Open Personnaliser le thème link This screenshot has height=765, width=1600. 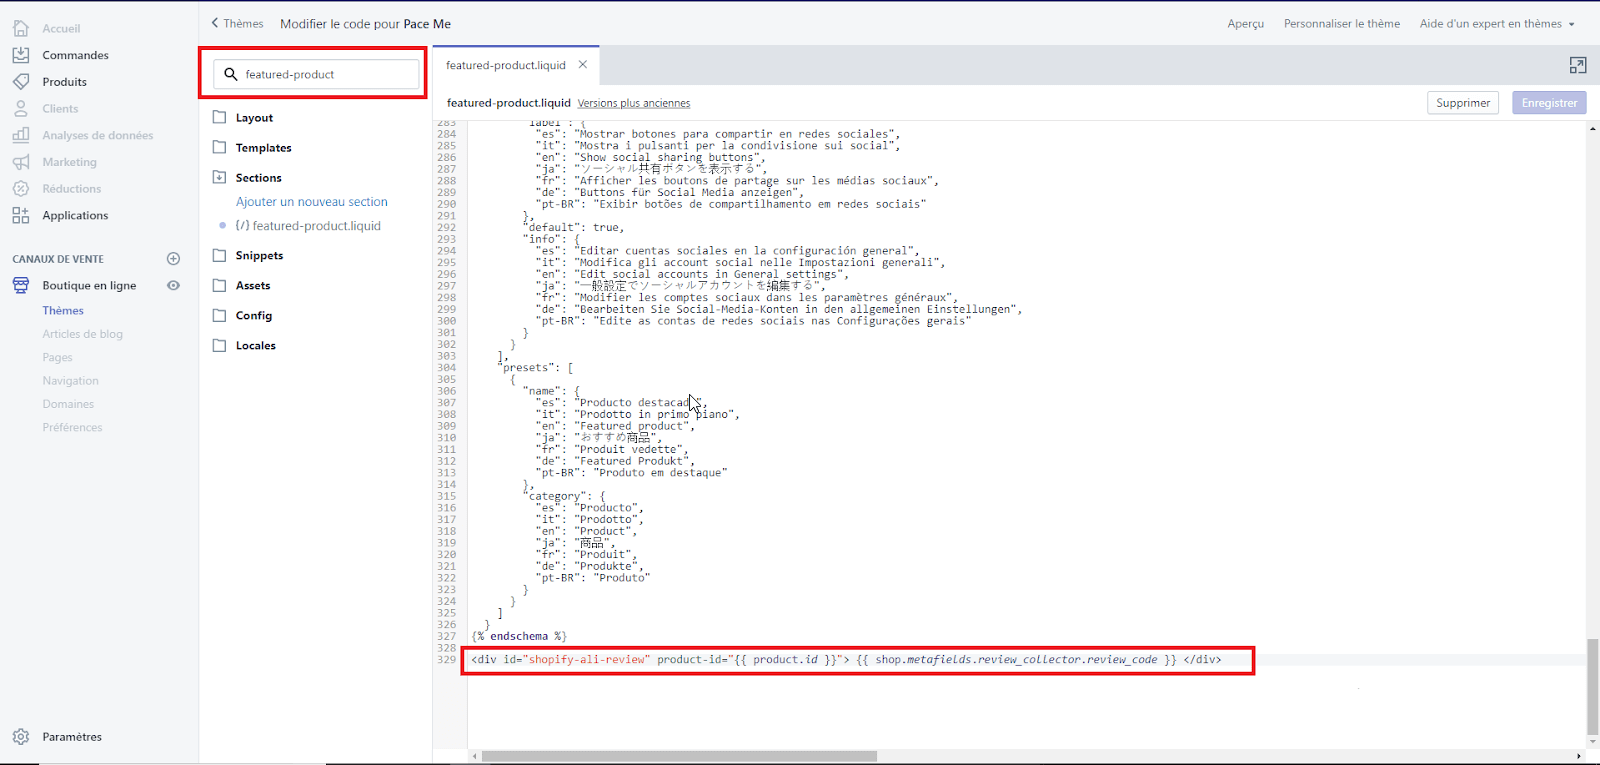(x=1342, y=24)
